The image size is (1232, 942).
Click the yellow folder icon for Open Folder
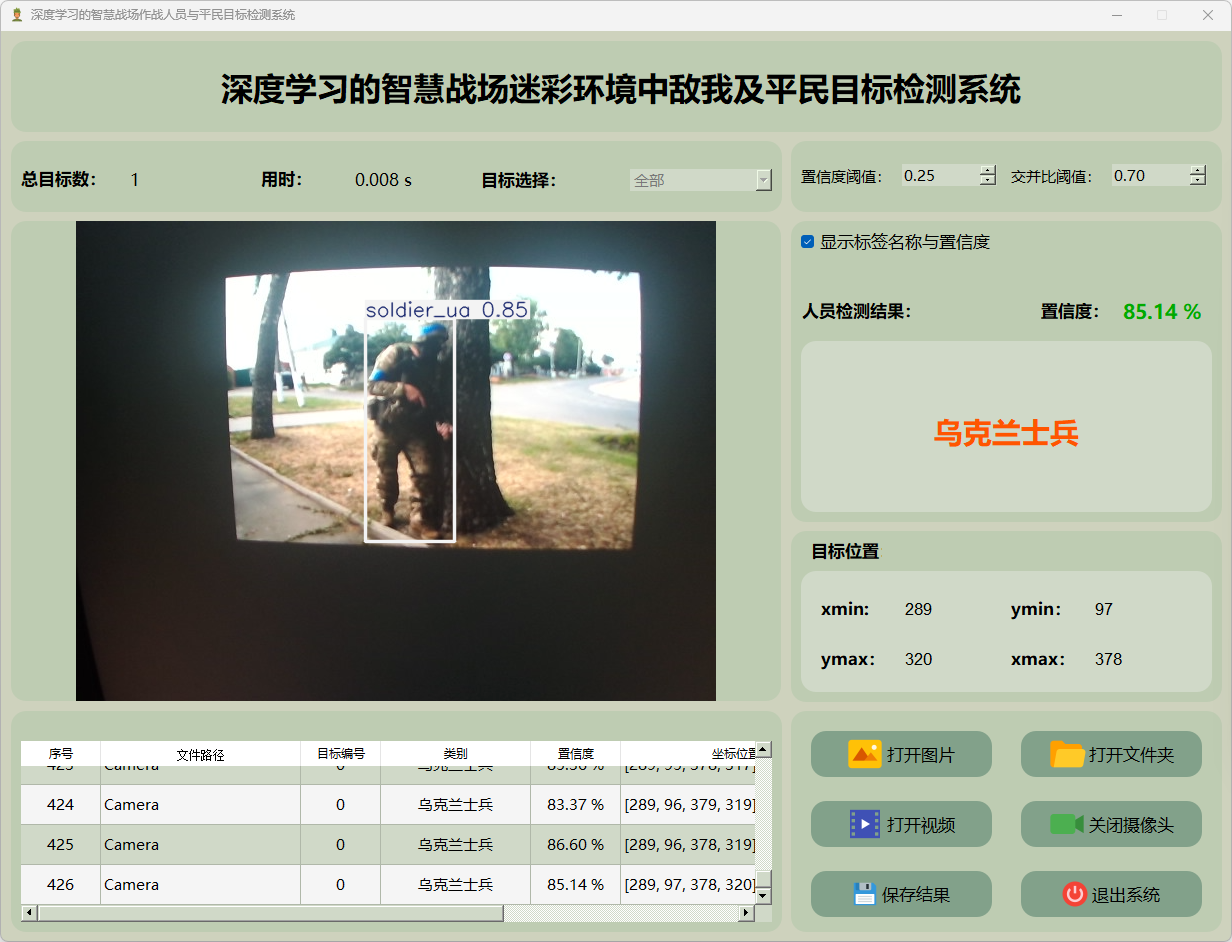(1067, 754)
